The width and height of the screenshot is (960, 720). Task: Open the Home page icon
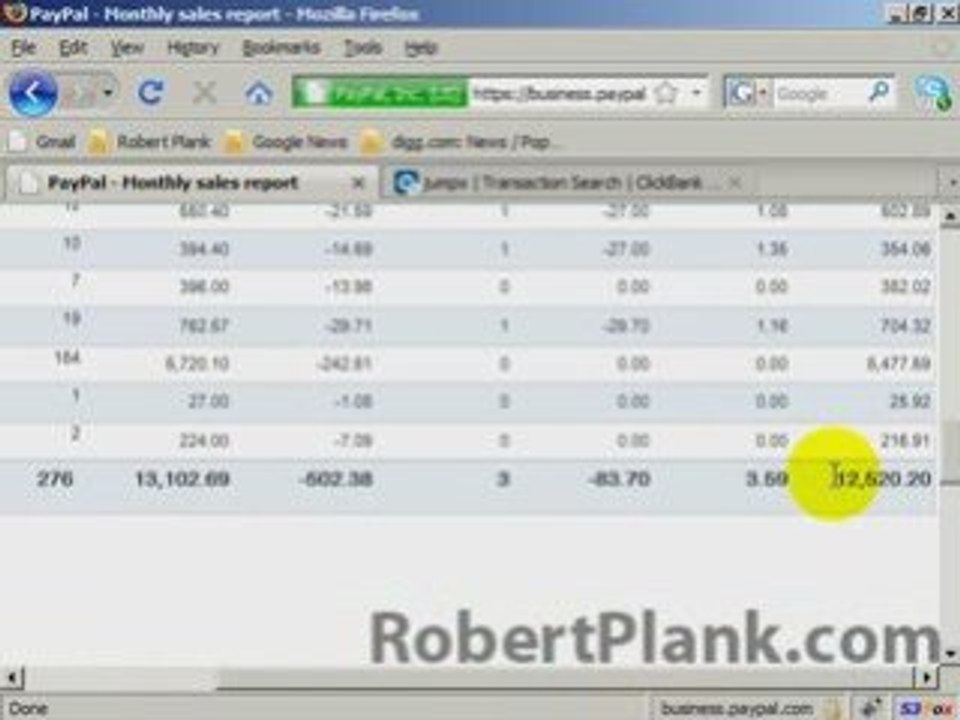(x=258, y=94)
